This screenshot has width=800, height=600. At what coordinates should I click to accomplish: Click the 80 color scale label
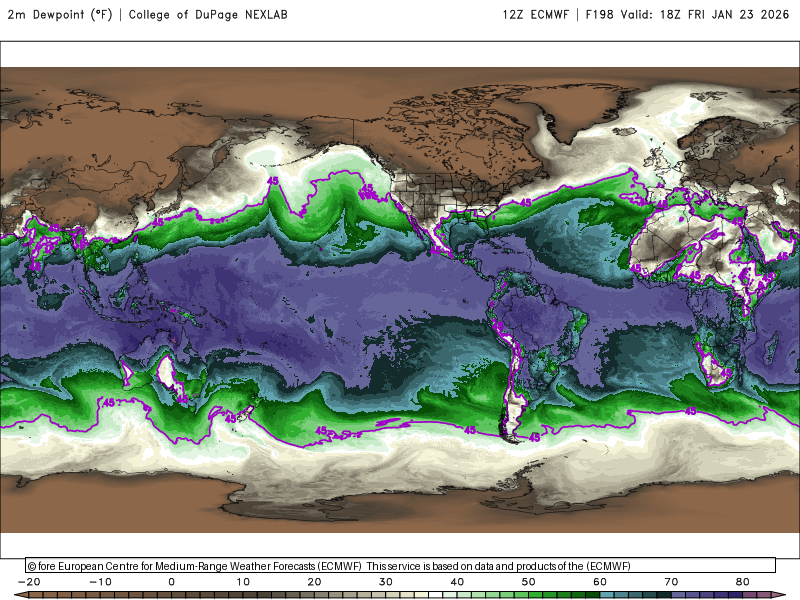(x=743, y=582)
